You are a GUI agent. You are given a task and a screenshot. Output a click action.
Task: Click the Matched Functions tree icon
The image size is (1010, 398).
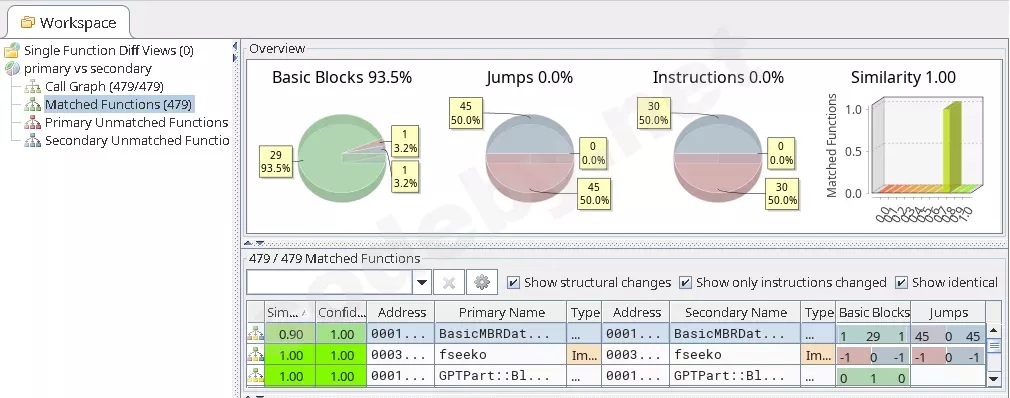click(33, 104)
